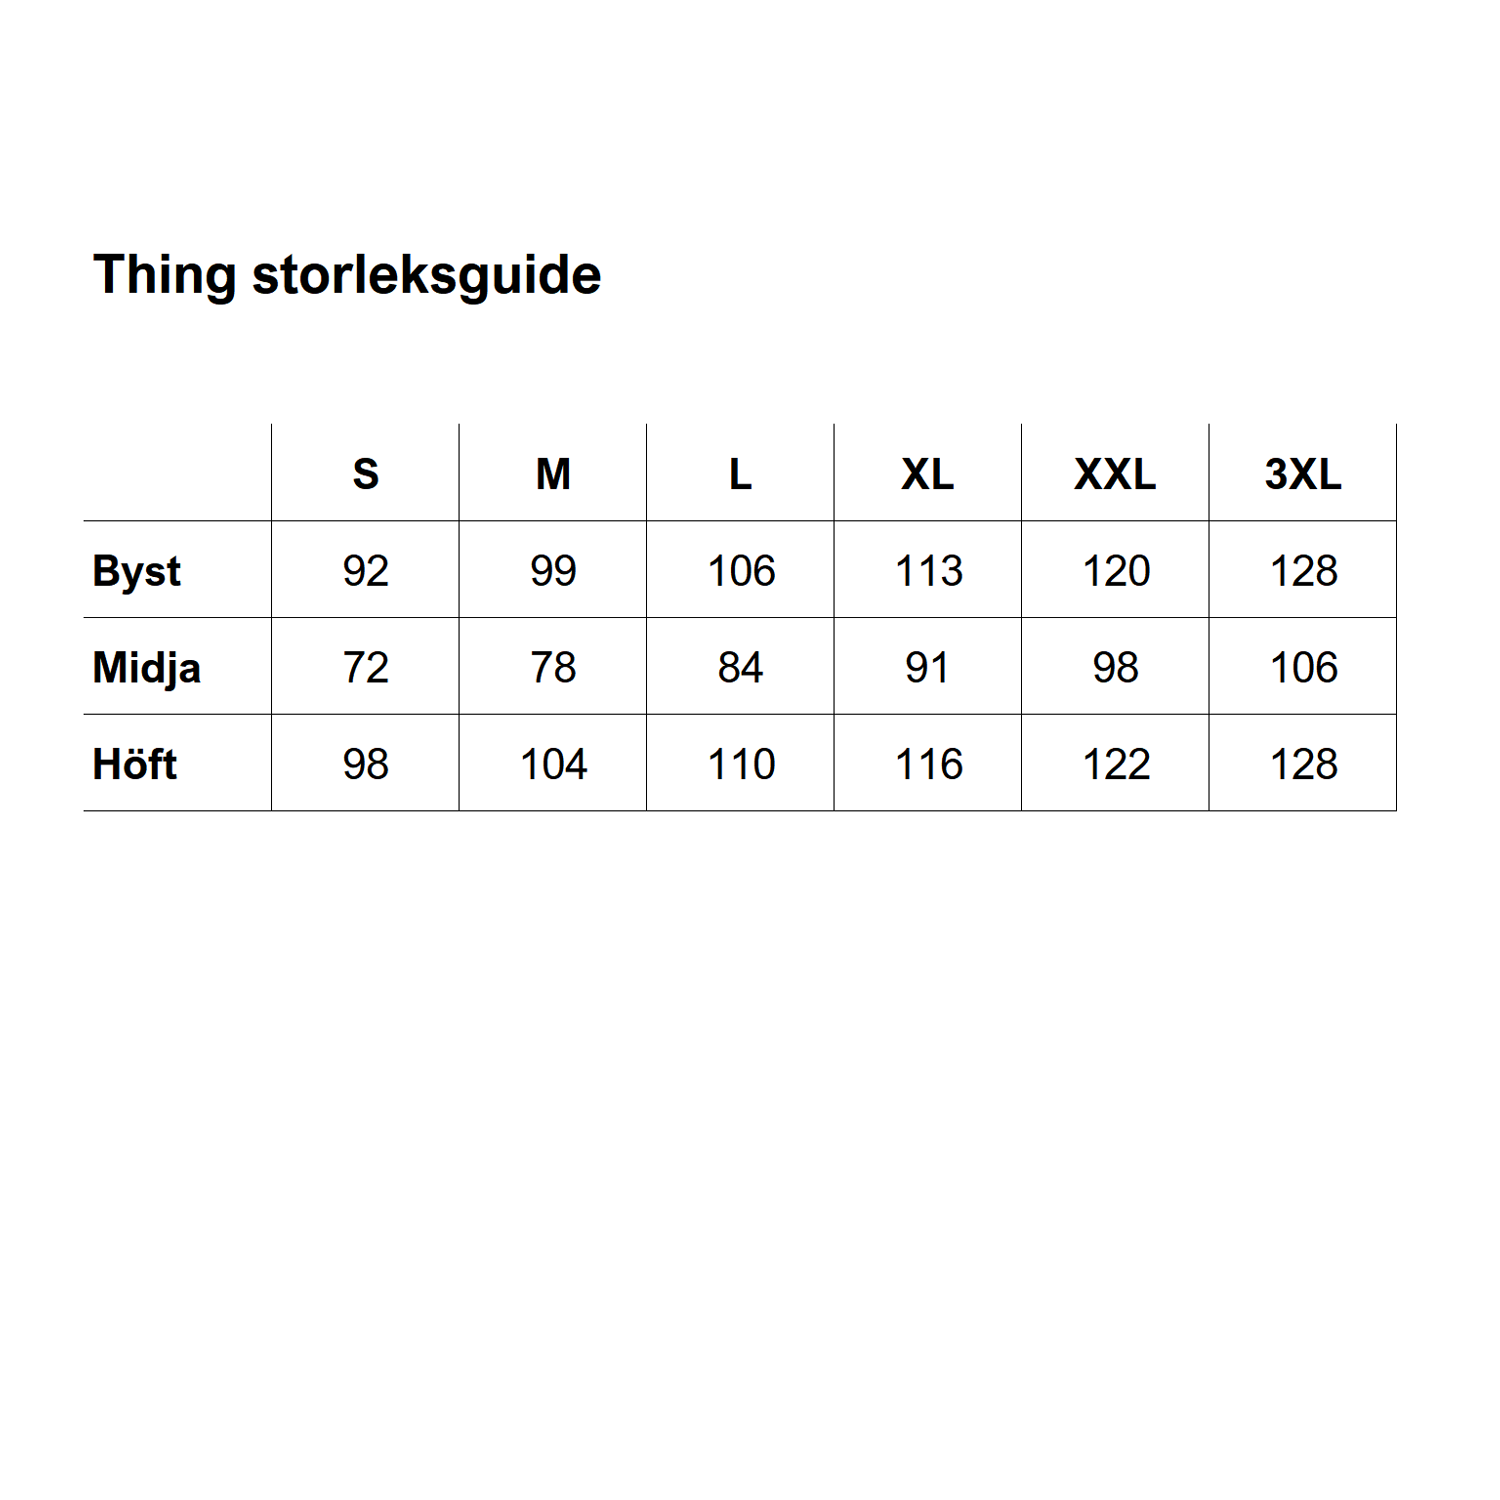Click the XXL size column header
Image resolution: width=1500 pixels, height=1500 pixels.
click(x=1115, y=474)
